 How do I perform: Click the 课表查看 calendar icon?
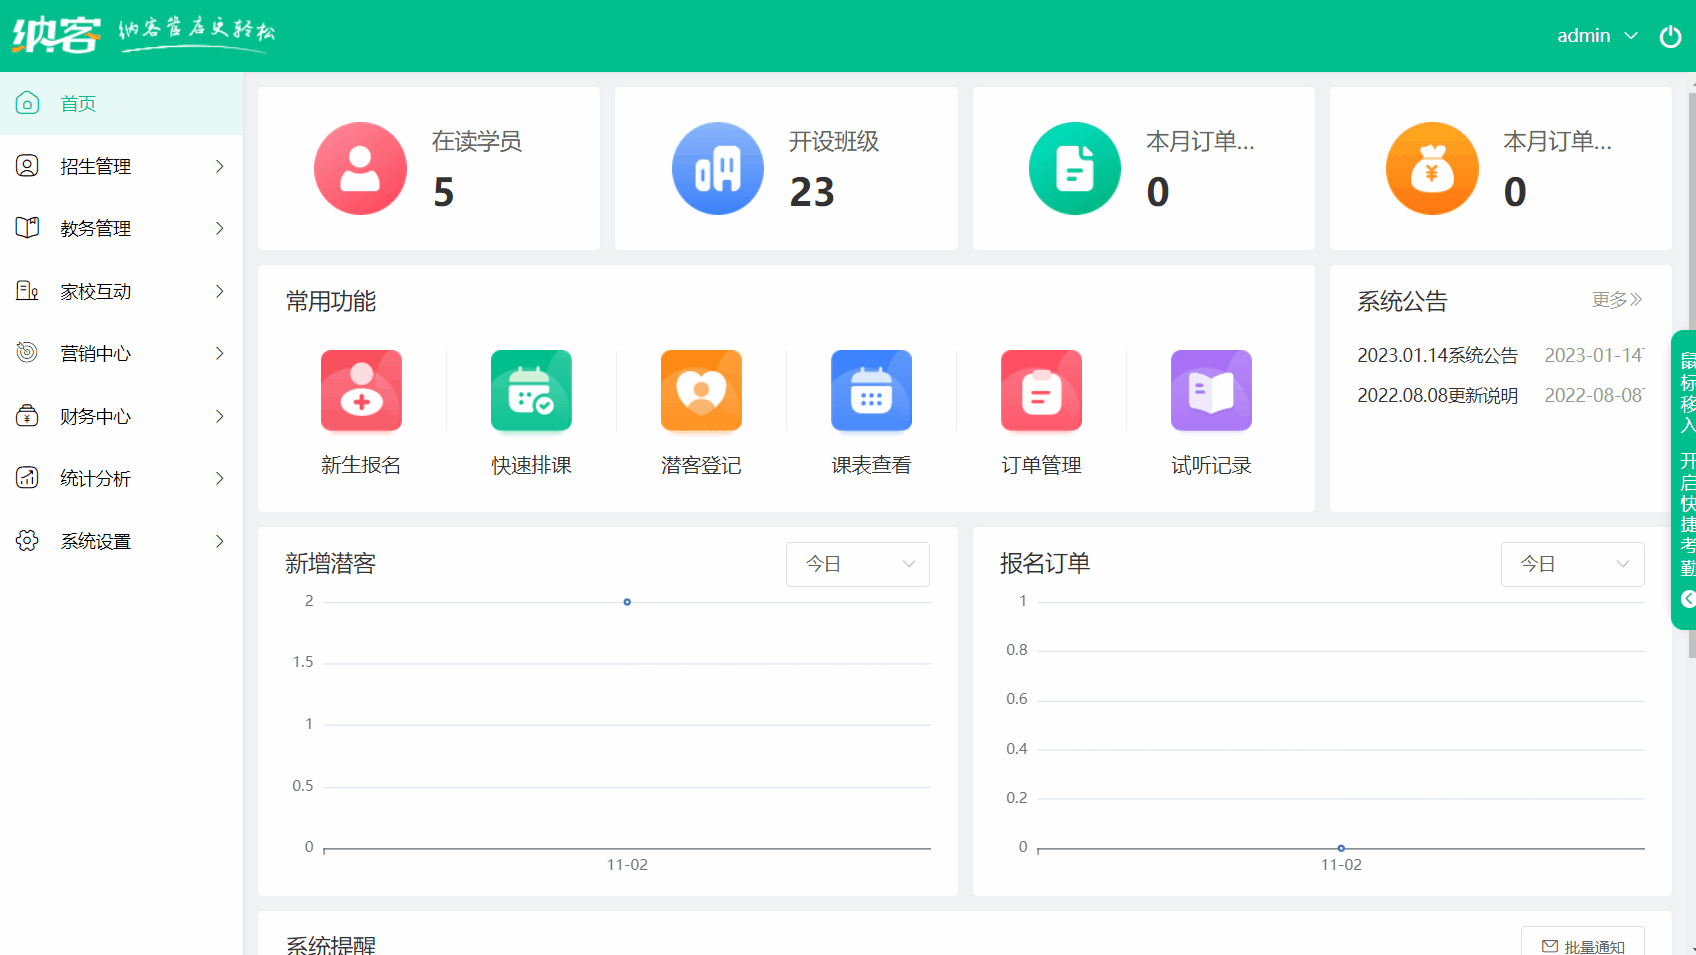(871, 390)
